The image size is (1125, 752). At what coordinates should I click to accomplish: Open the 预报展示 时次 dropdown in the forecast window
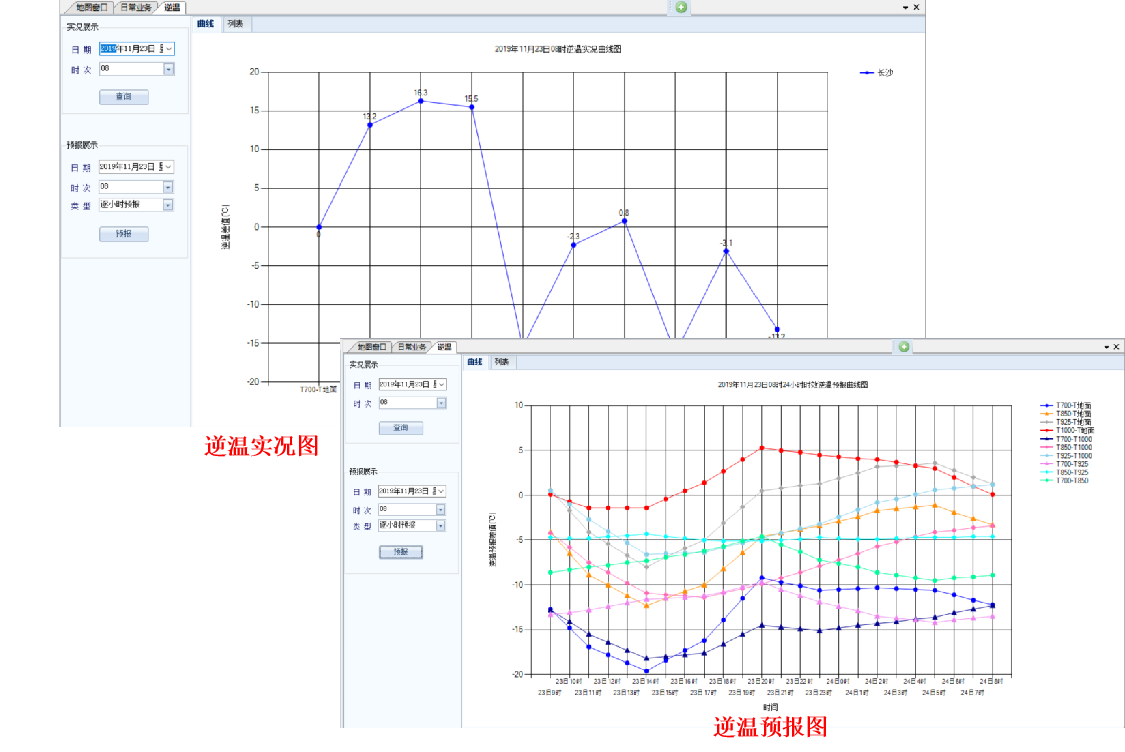point(441,509)
